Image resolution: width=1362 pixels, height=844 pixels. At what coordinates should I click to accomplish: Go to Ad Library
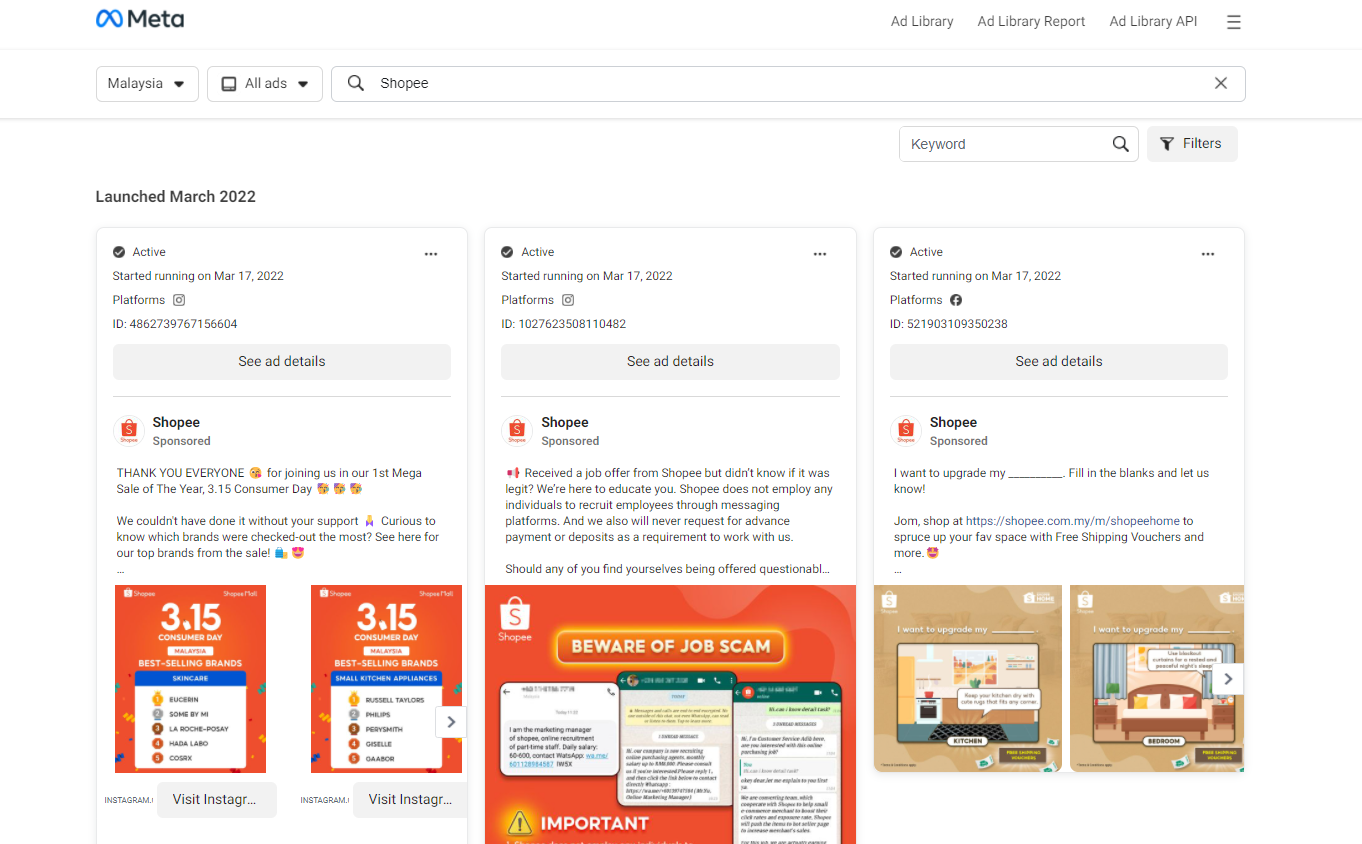(922, 22)
